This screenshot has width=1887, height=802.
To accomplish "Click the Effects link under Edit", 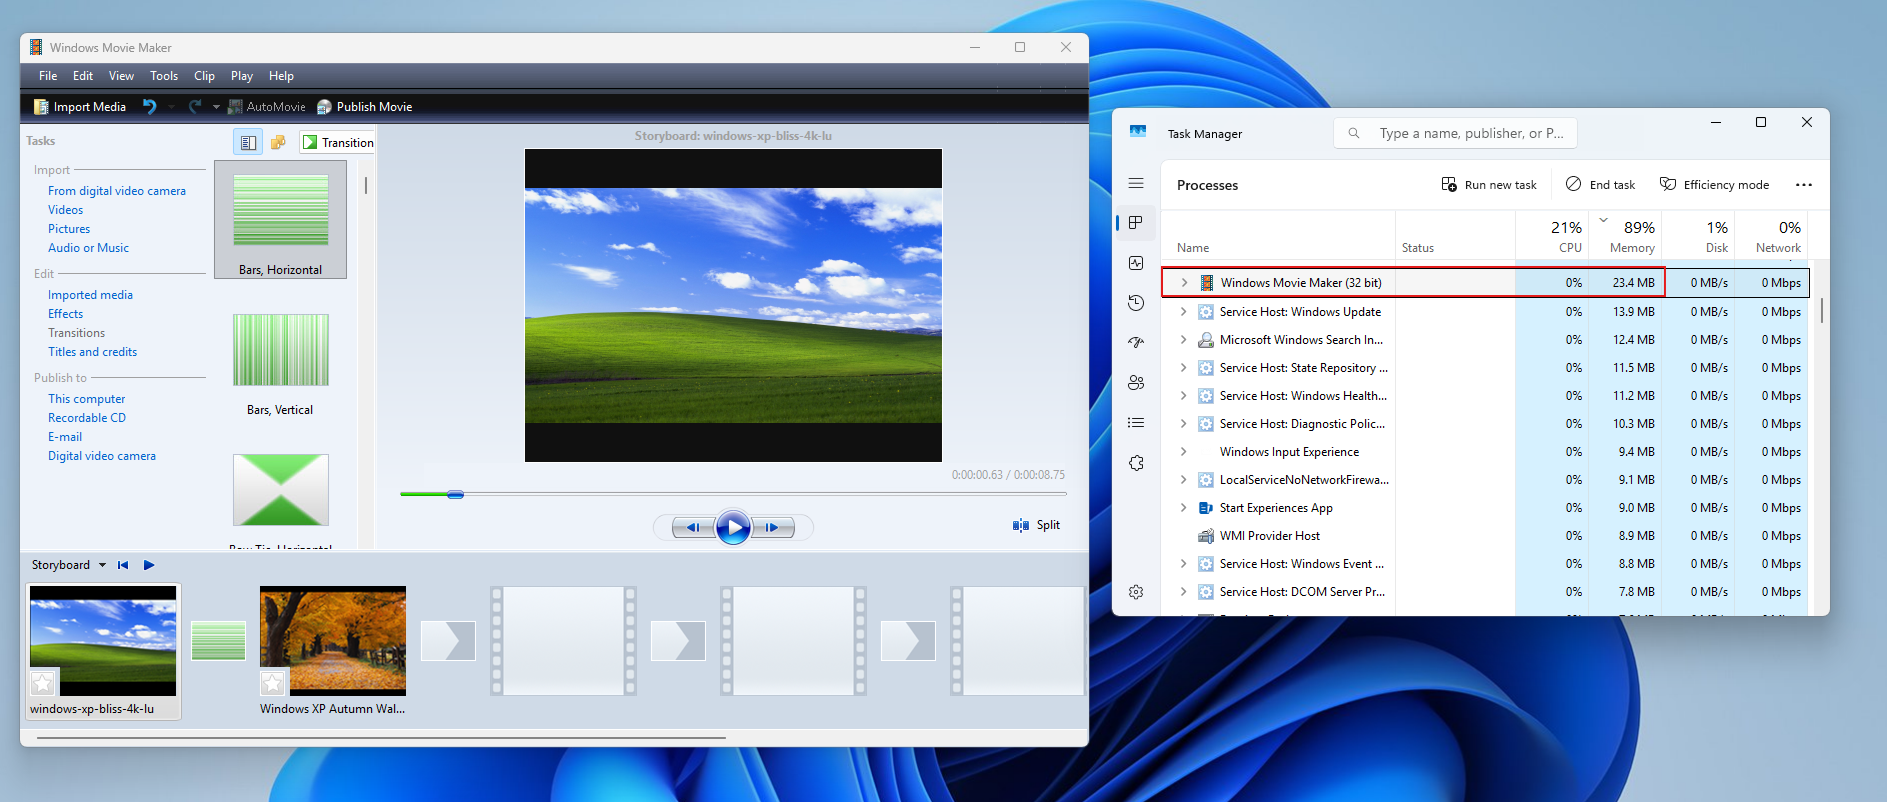I will 65,314.
